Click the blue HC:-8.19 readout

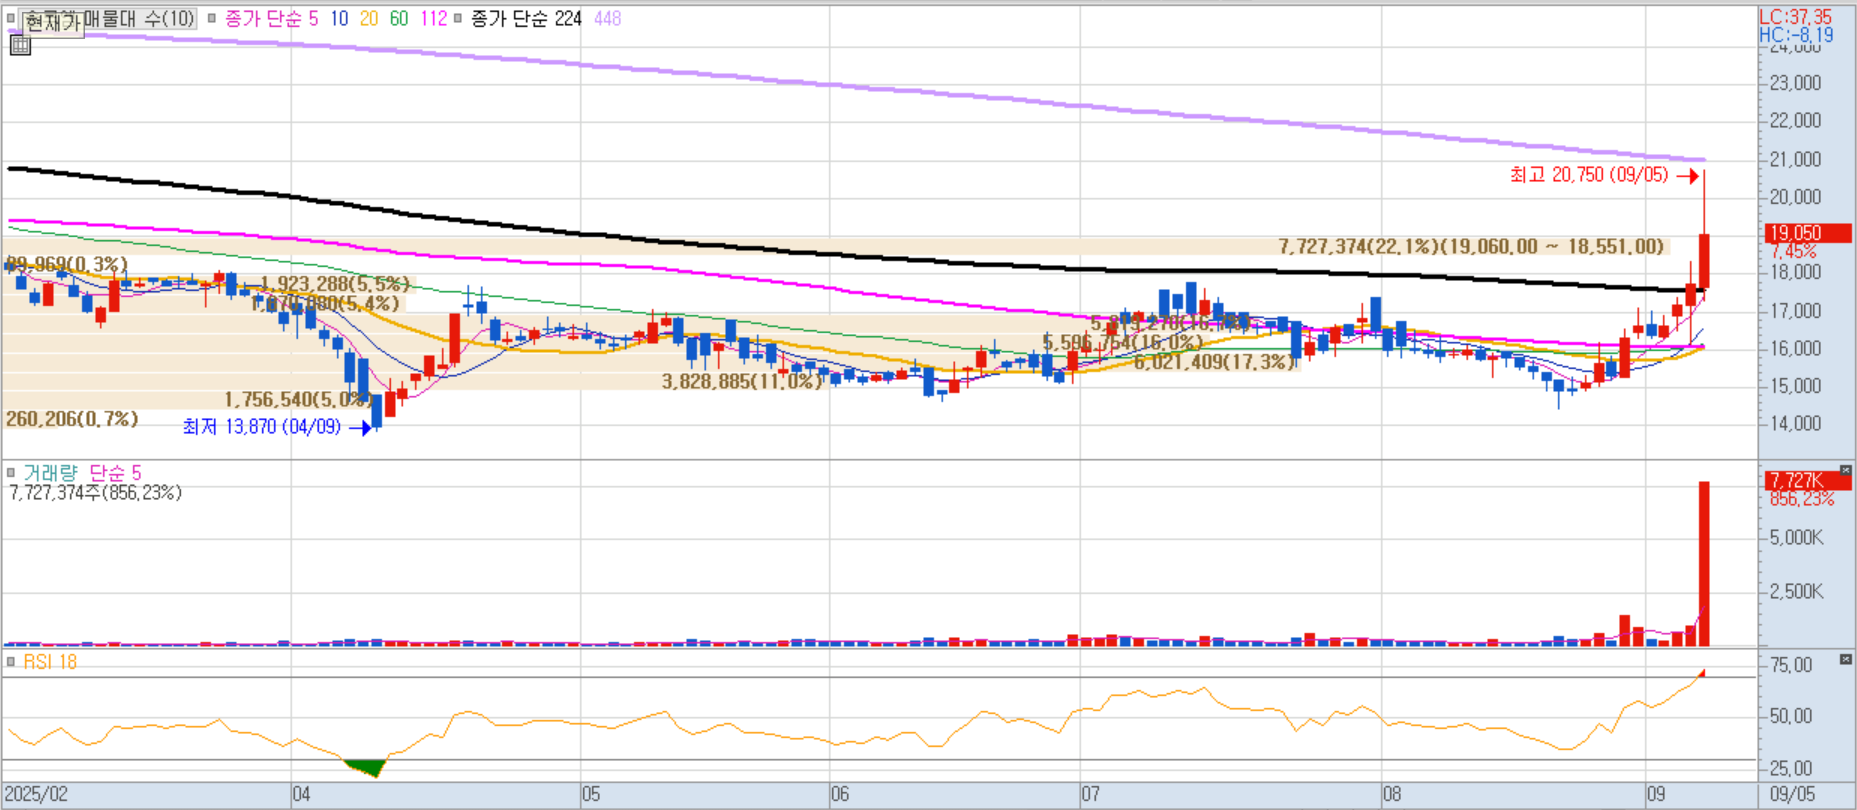[x=1796, y=35]
